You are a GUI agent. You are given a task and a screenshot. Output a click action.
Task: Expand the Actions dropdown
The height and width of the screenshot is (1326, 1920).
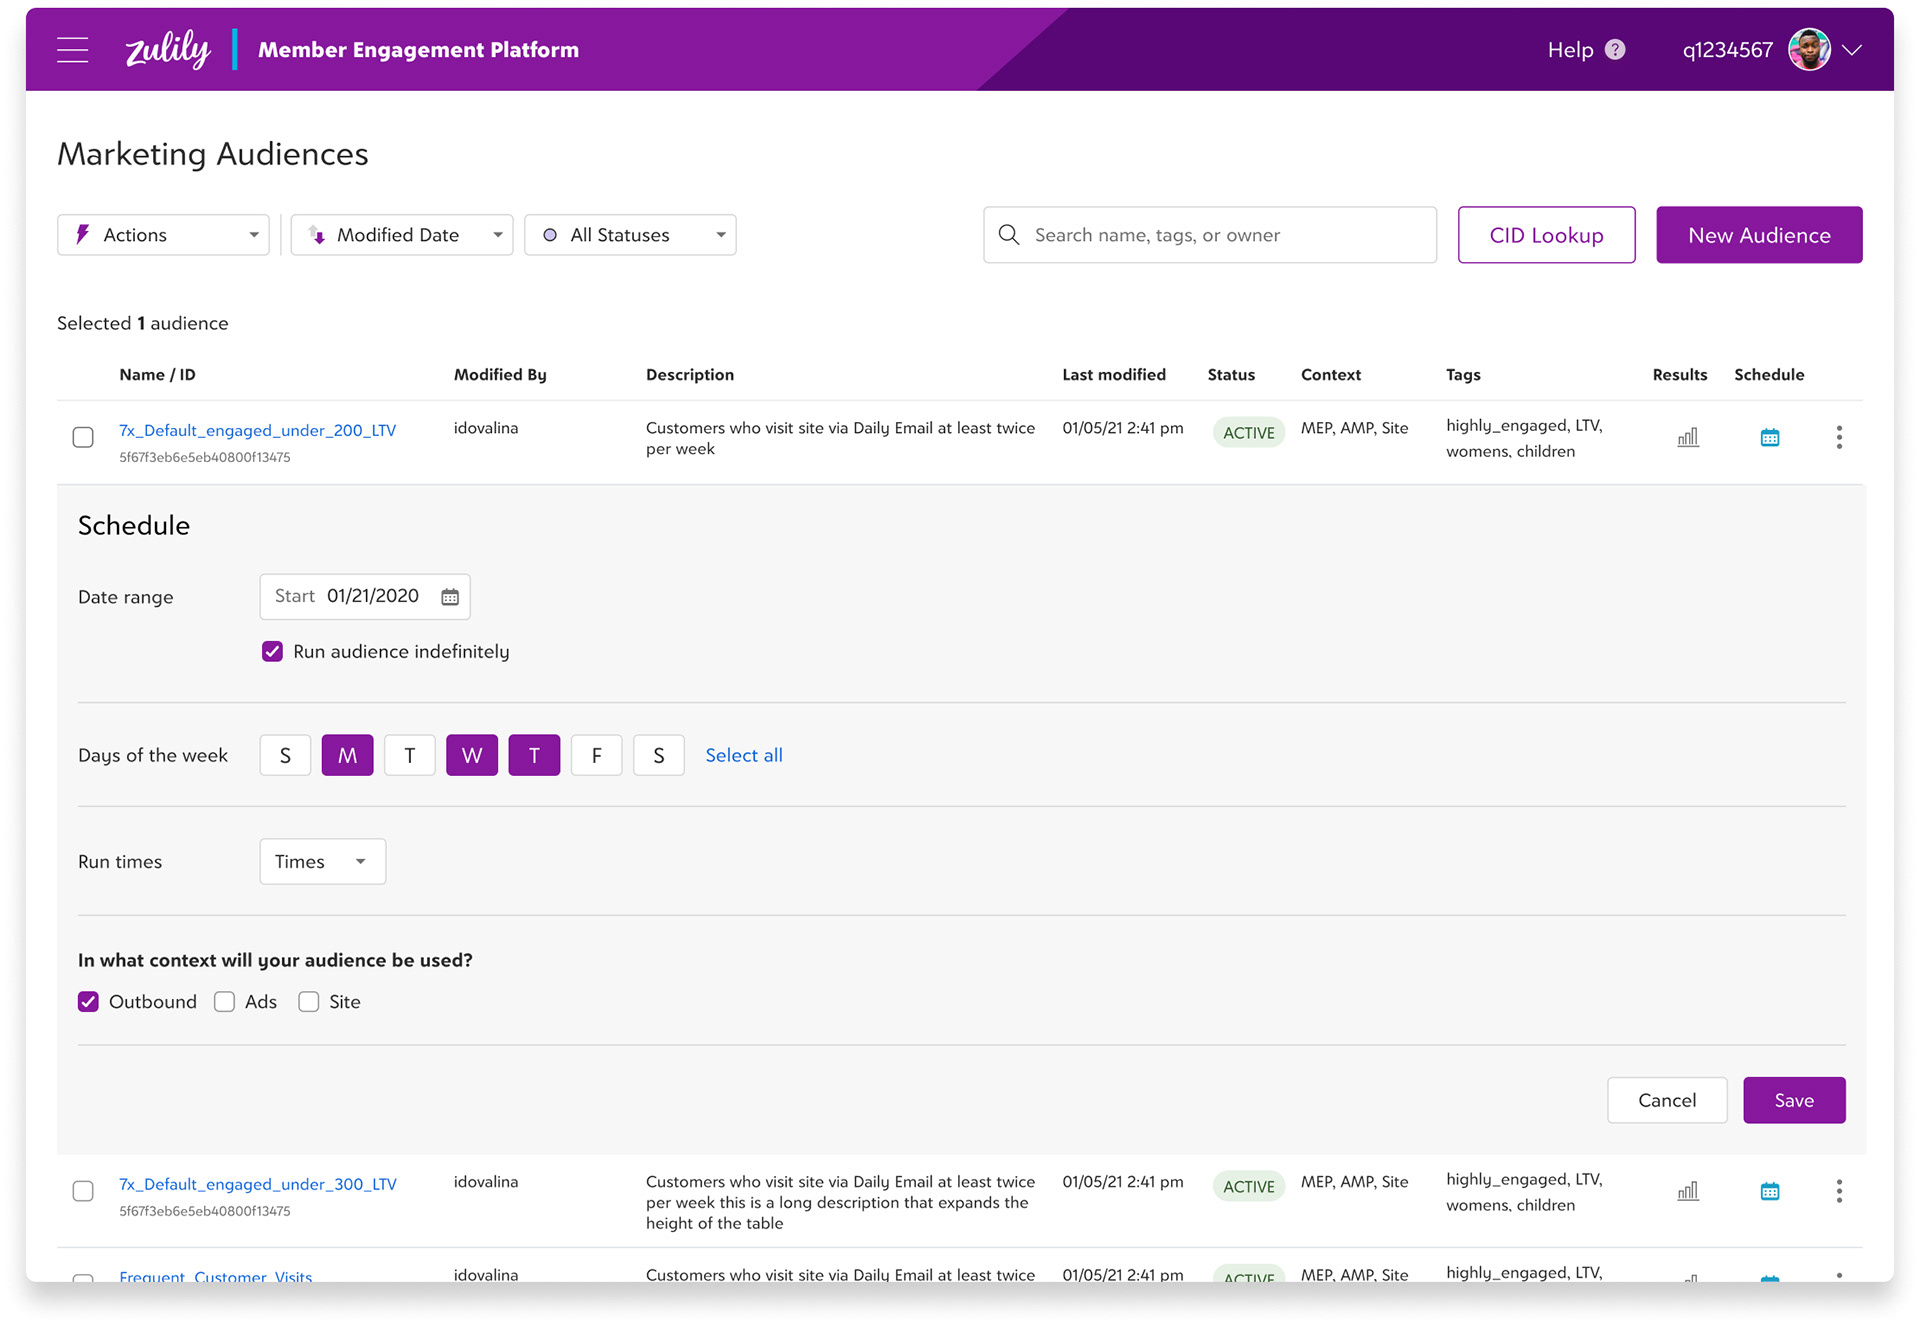click(163, 235)
